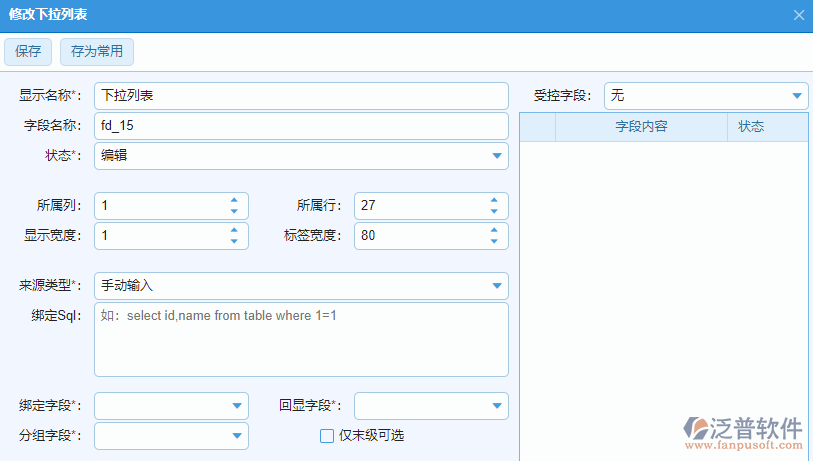Open the 来源类型 dropdown
The image size is (813, 461).
click(497, 286)
